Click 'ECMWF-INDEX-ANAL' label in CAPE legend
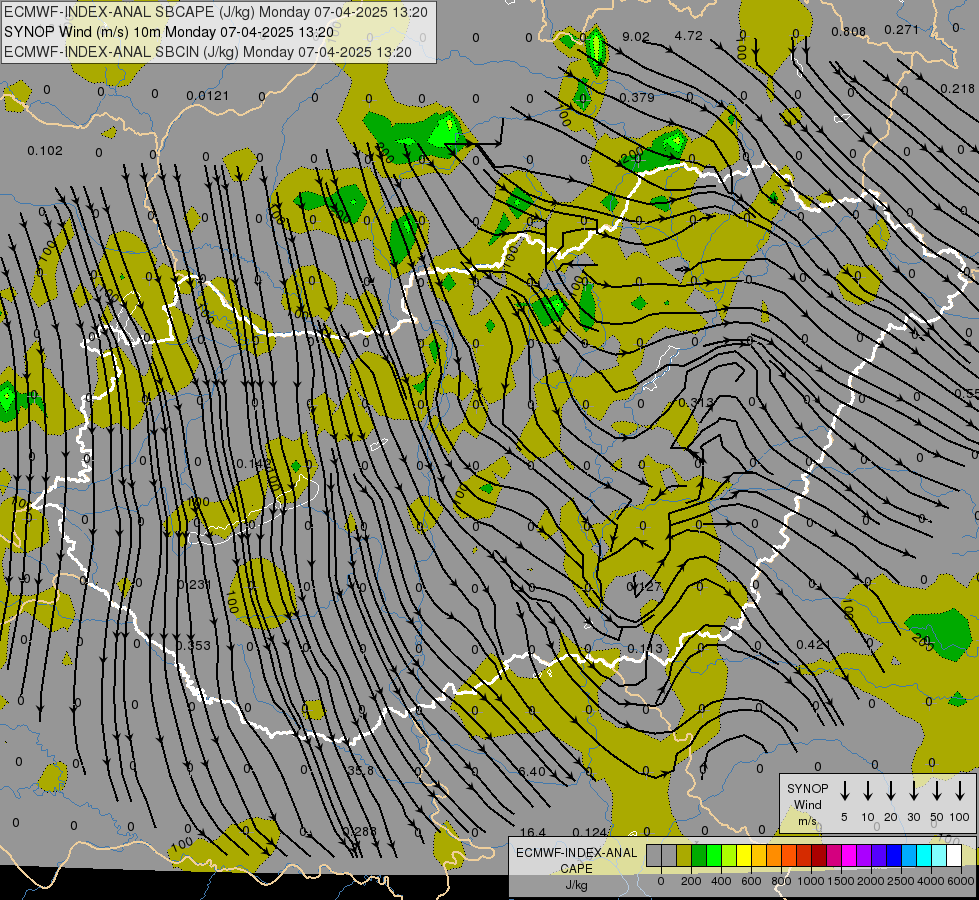Image resolution: width=979 pixels, height=900 pixels. pyautogui.click(x=576, y=853)
